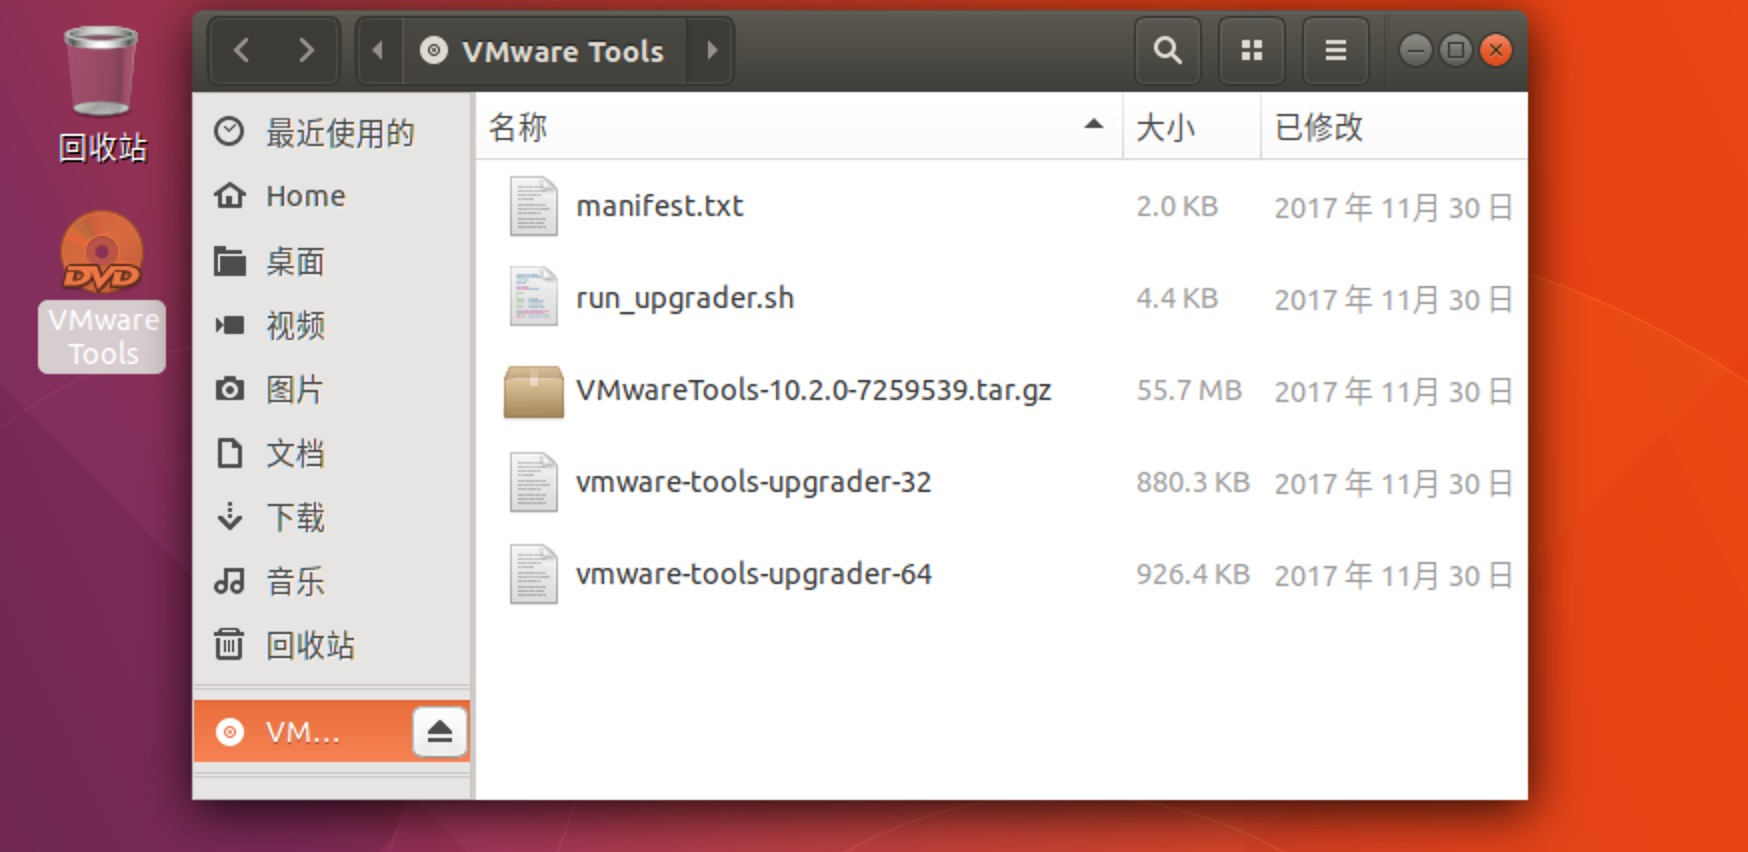This screenshot has height=852, width=1748.
Task: Click the path bar left scroll arrow
Action: click(379, 50)
